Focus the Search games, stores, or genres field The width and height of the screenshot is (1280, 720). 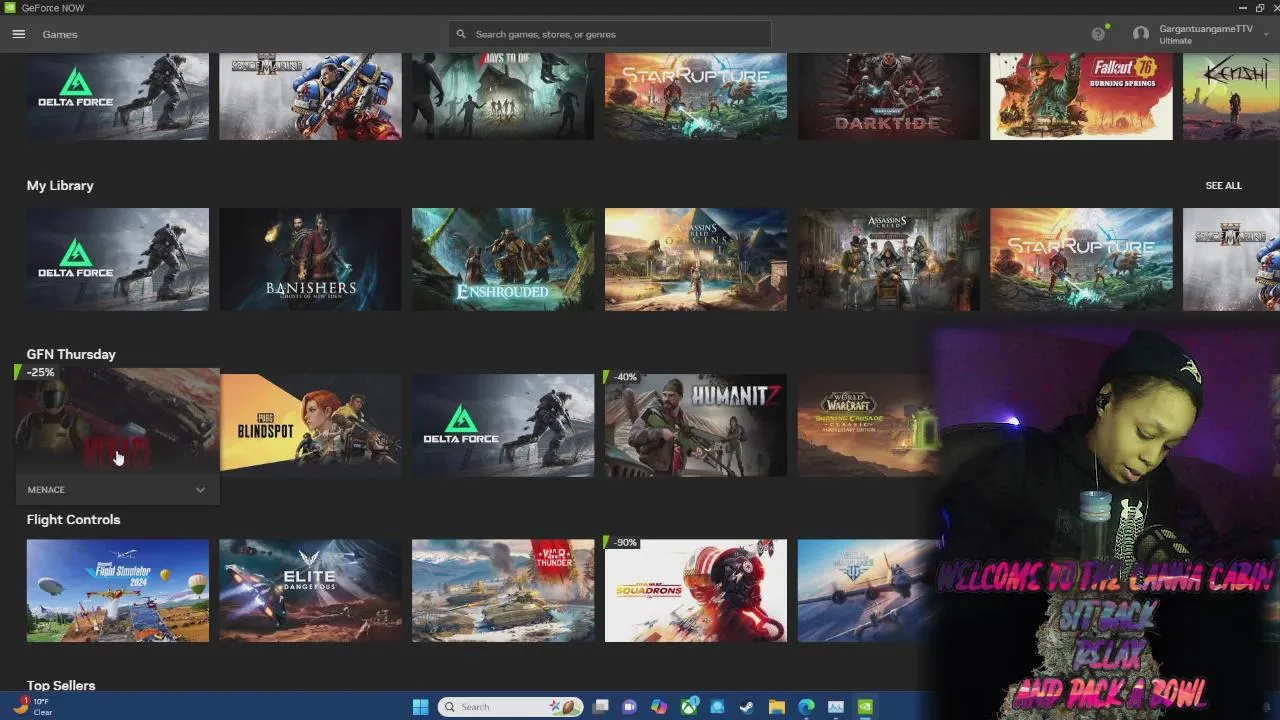click(x=610, y=34)
